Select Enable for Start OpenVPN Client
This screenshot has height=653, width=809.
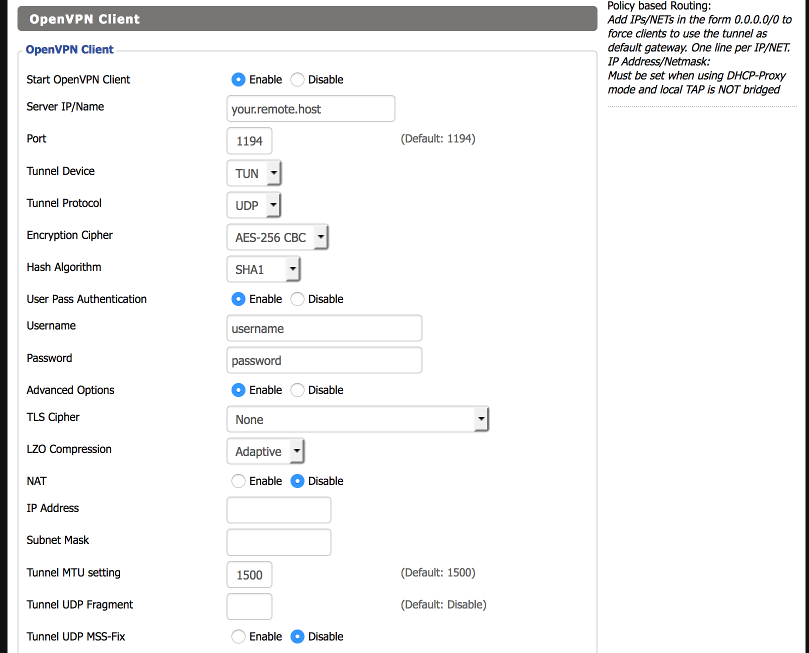(x=238, y=79)
